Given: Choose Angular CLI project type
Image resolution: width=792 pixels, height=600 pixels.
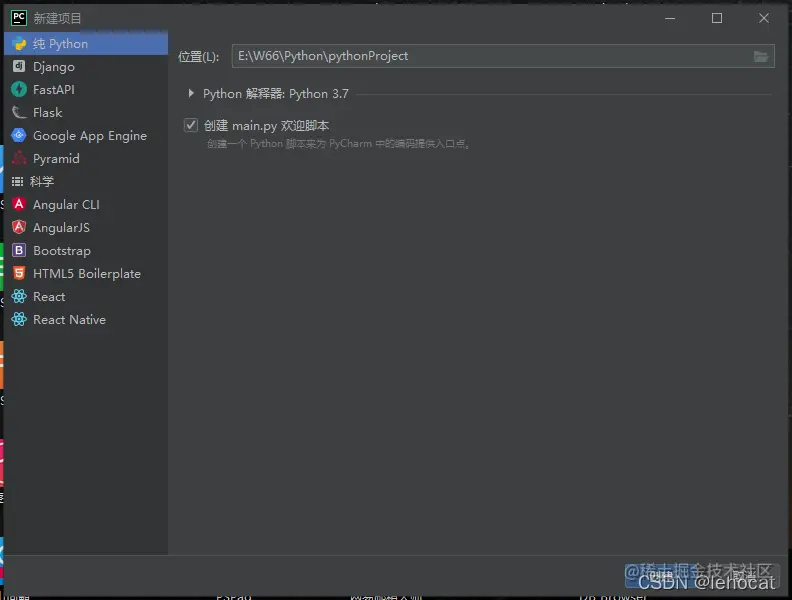Looking at the screenshot, I should pyautogui.click(x=86, y=205).
